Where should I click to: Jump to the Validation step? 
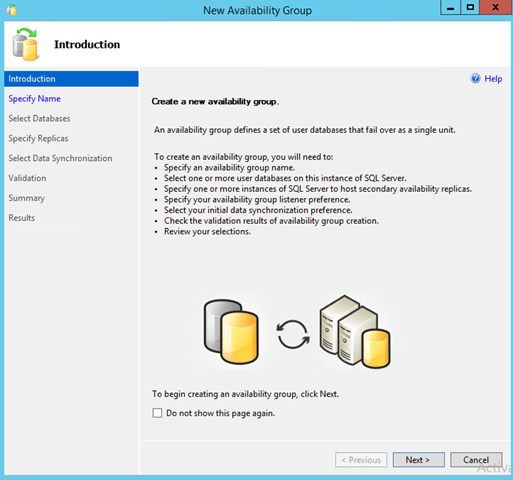point(27,178)
